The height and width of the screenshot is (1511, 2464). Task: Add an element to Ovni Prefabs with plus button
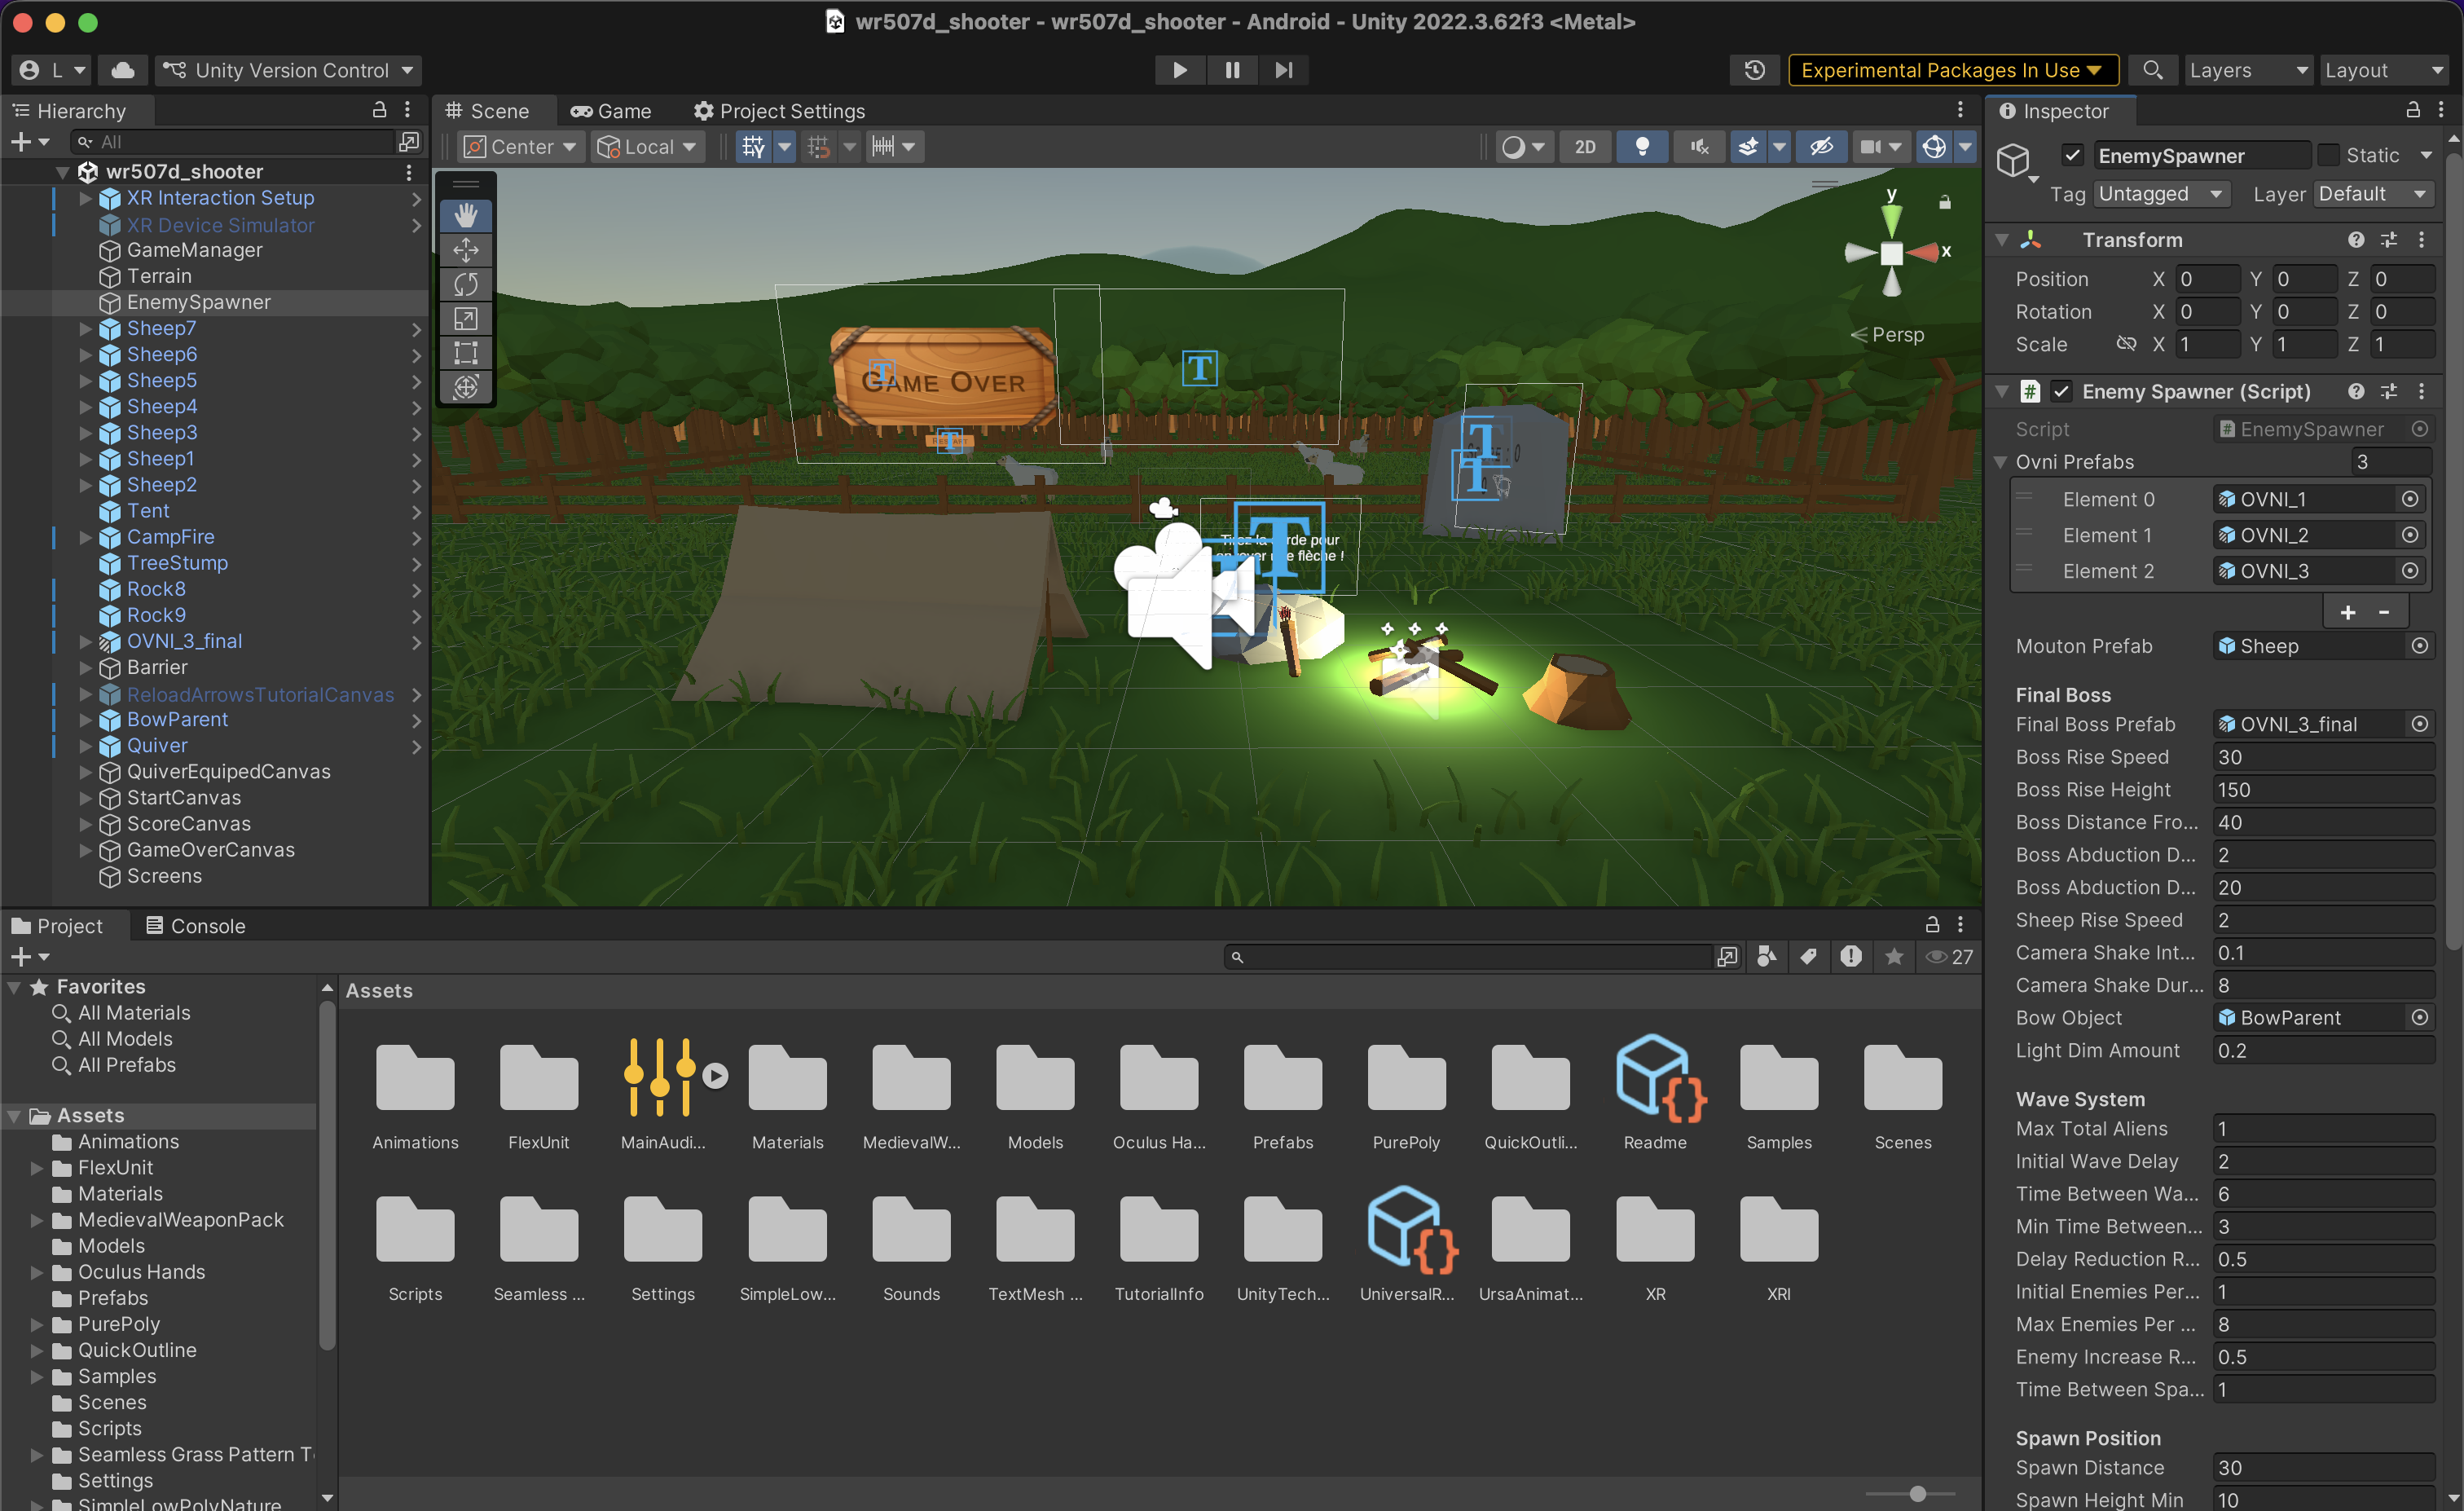coord(2348,611)
